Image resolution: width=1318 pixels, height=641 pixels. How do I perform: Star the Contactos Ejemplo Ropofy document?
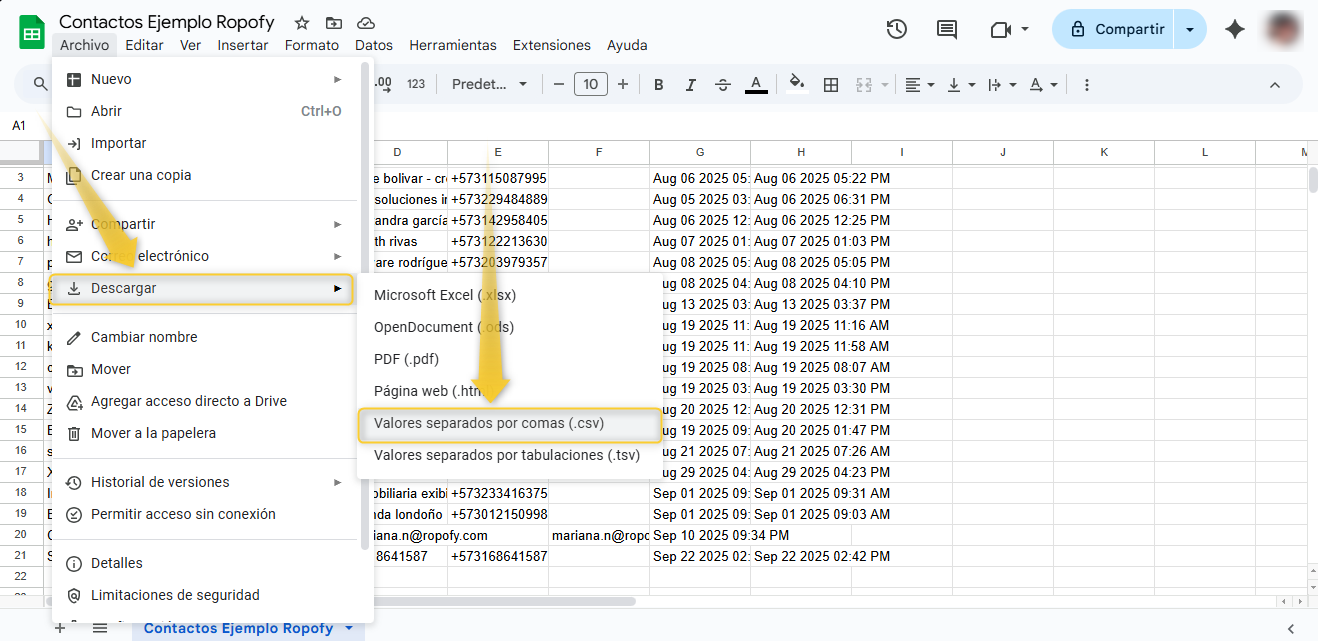pos(299,23)
